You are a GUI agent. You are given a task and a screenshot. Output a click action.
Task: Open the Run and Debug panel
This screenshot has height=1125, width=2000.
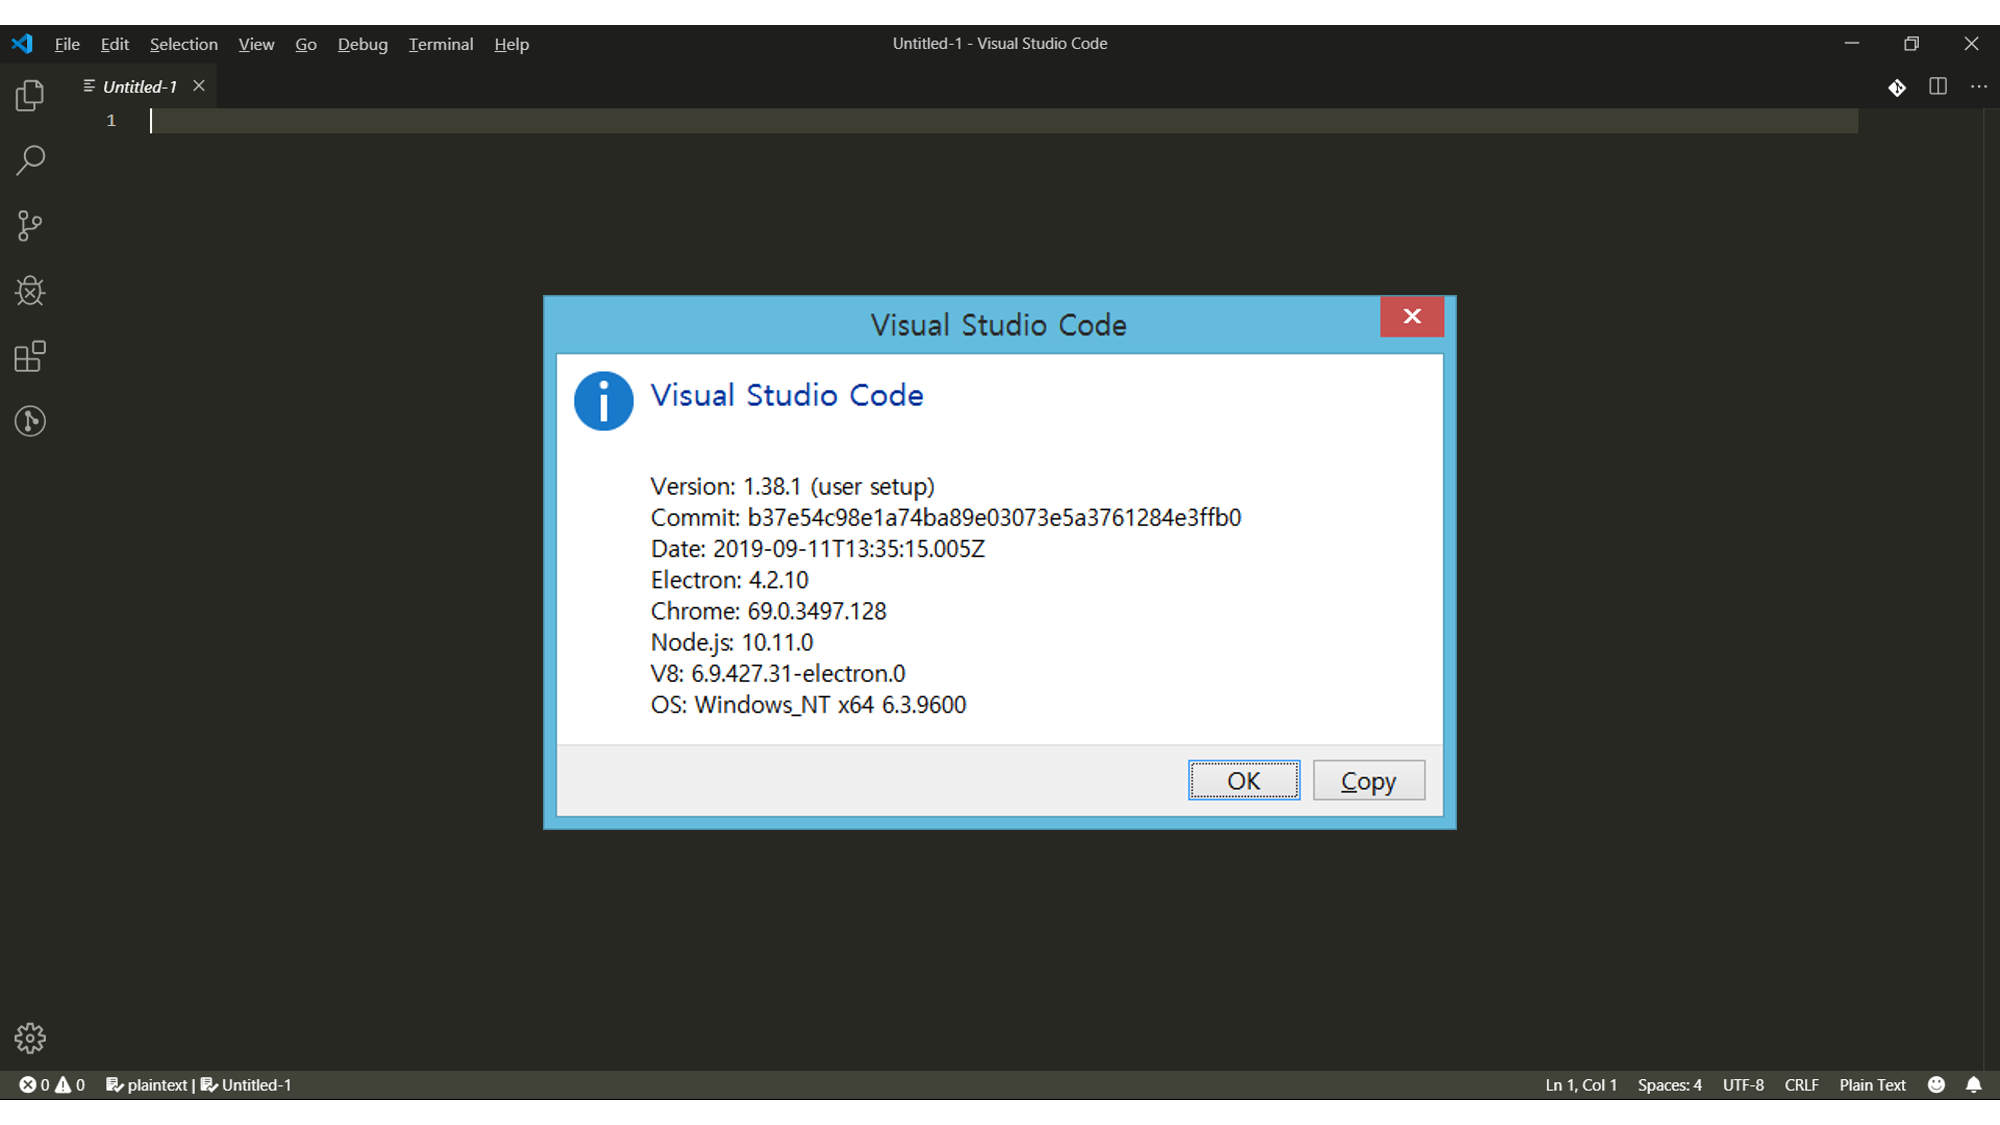(x=30, y=290)
